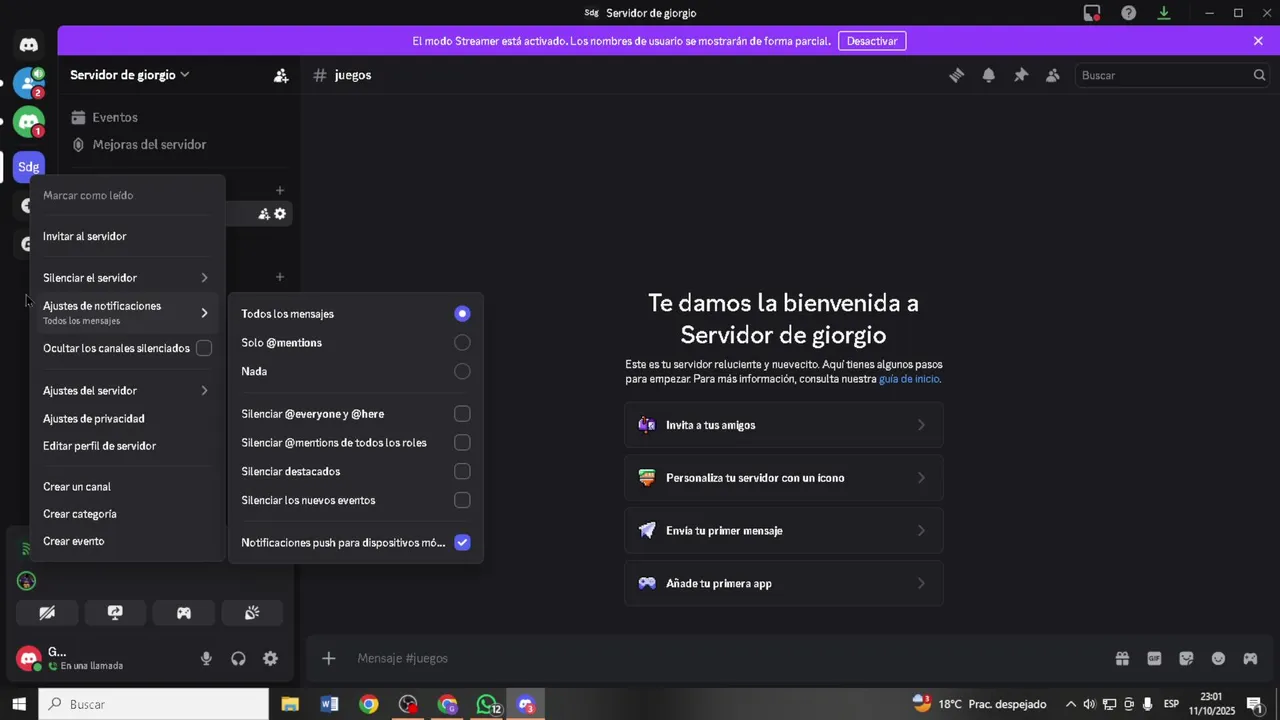1280x720 pixels.
Task: Choose Invitar al servidor
Action: [127, 236]
